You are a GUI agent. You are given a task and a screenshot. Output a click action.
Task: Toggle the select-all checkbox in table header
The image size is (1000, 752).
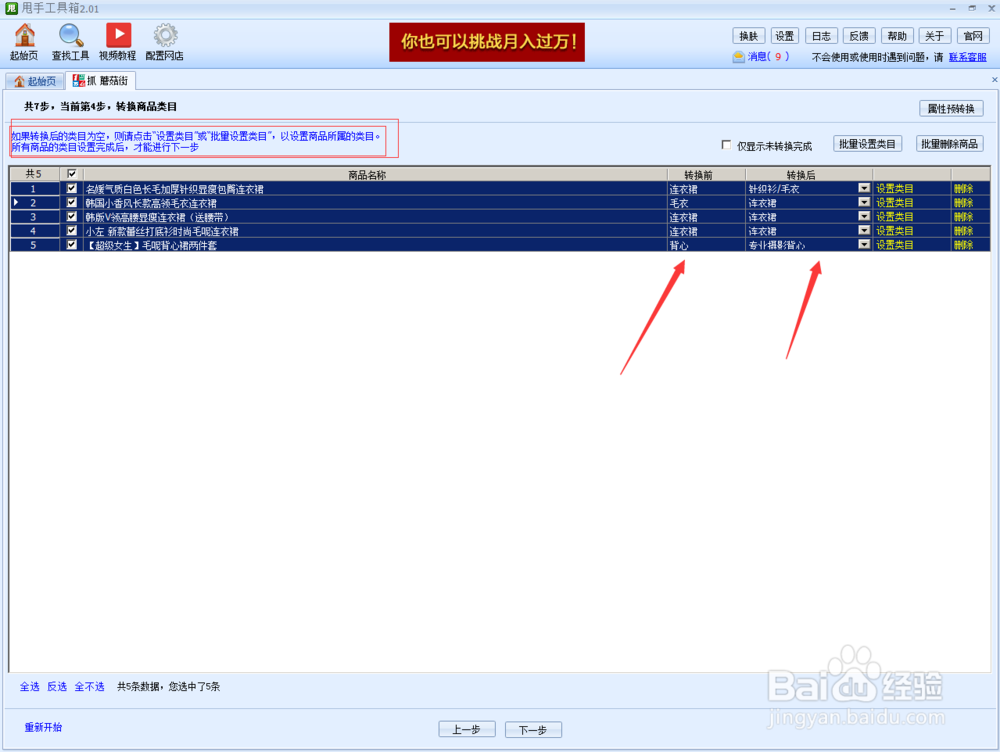pos(71,173)
